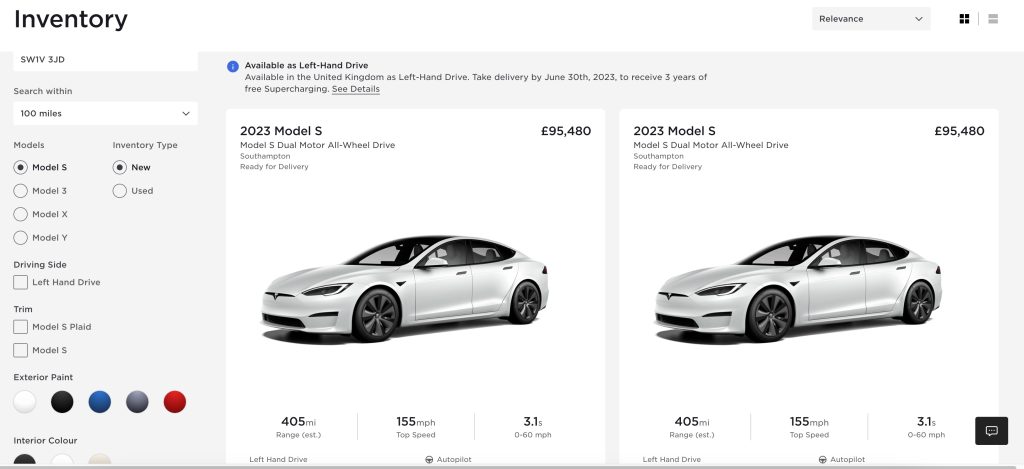
Task: Open the chat support icon
Action: click(x=992, y=431)
